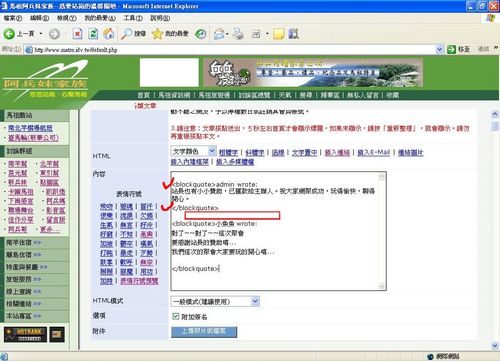Click inside the content text area
Image resolution: width=500 pixels, height=361 pixels.
(275, 231)
